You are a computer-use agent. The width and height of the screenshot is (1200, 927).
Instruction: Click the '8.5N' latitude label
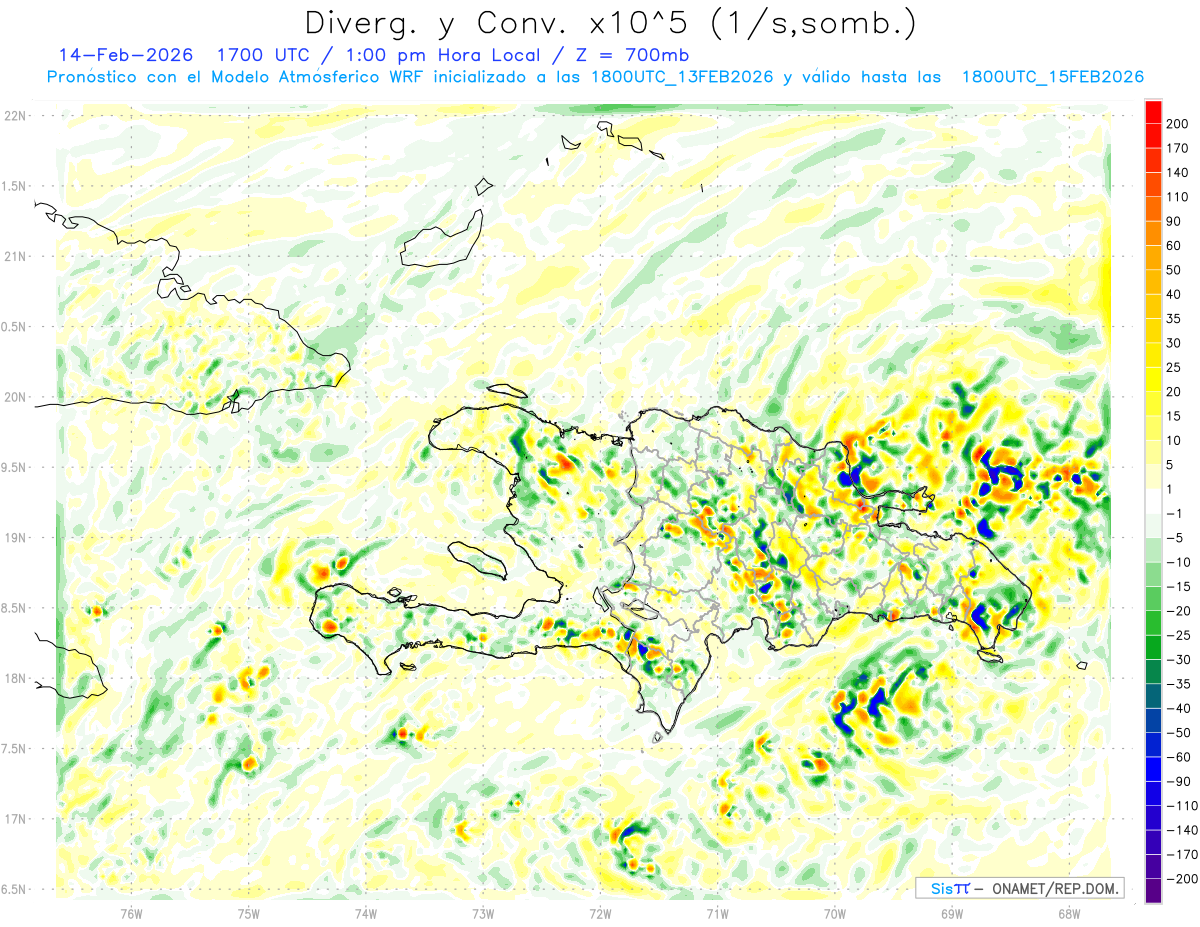[15, 608]
